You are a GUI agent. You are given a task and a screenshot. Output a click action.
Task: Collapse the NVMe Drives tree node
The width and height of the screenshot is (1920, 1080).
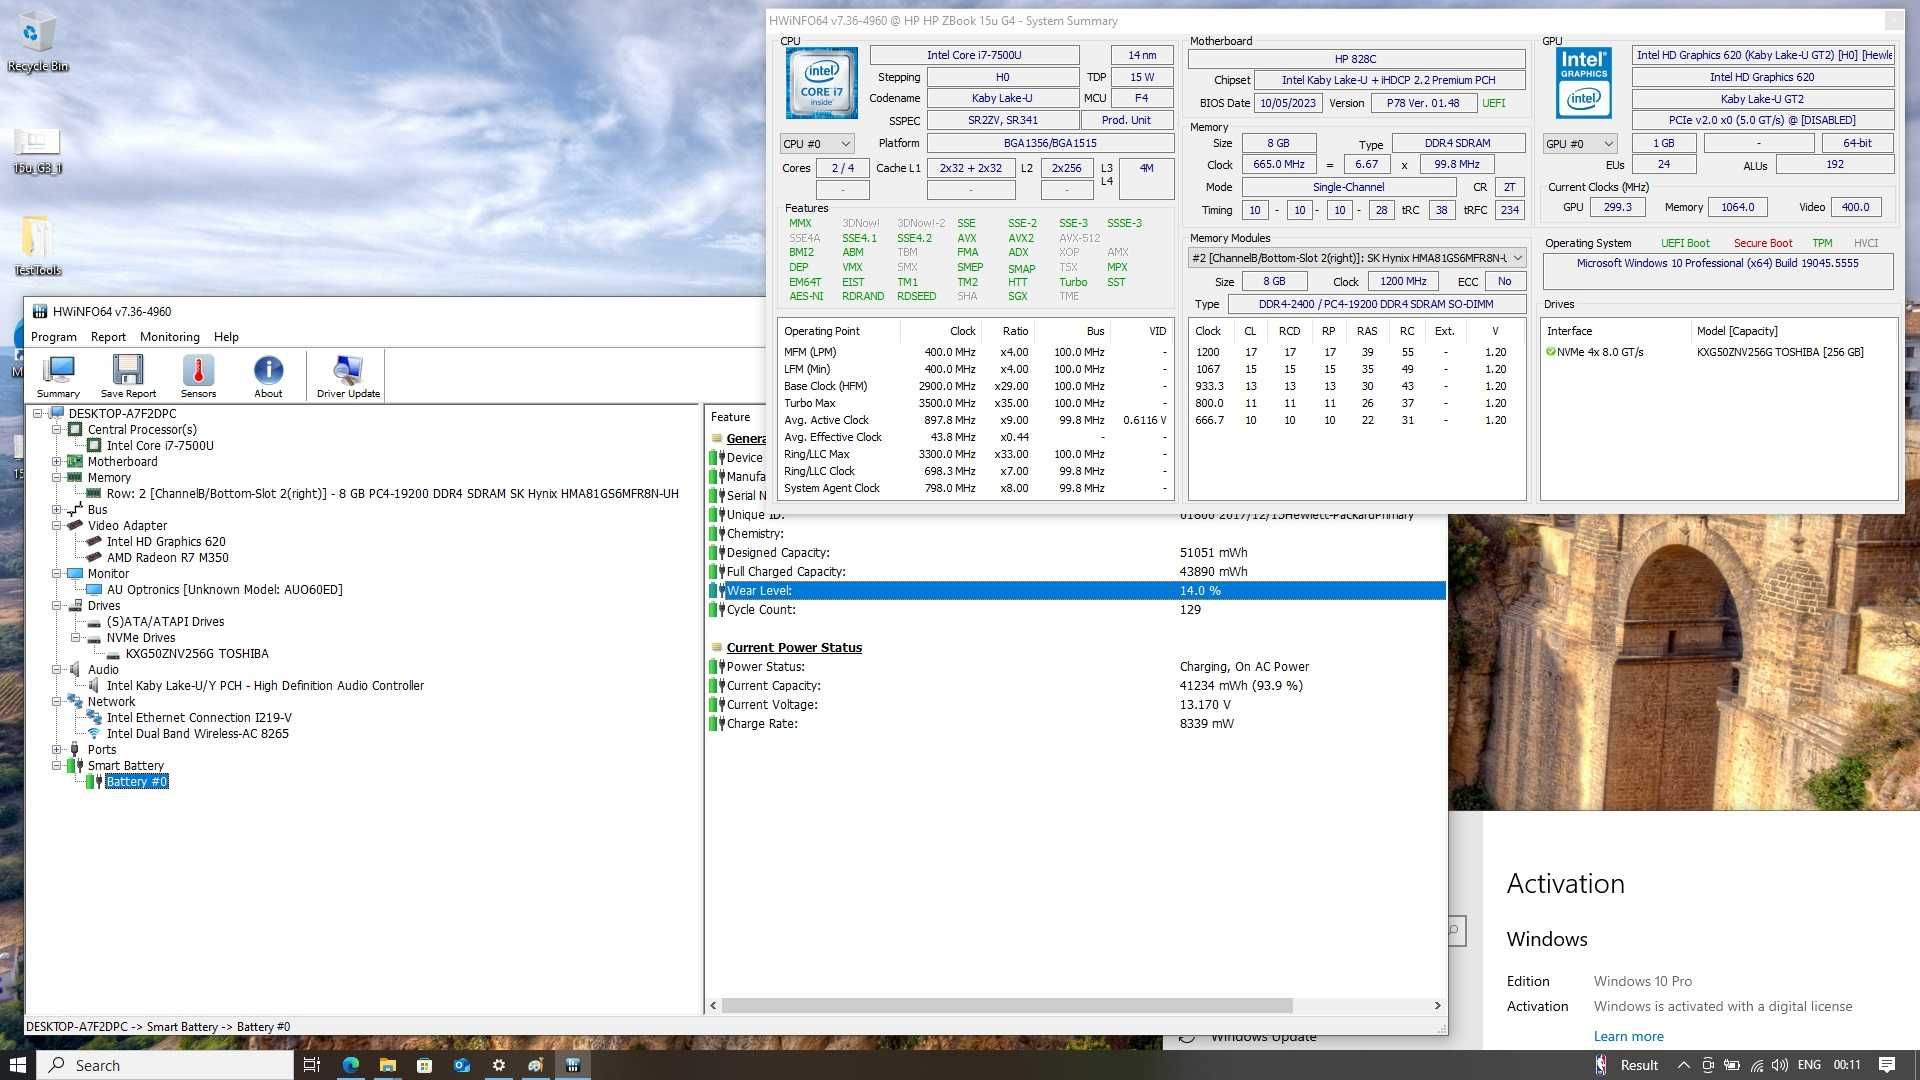tap(76, 637)
